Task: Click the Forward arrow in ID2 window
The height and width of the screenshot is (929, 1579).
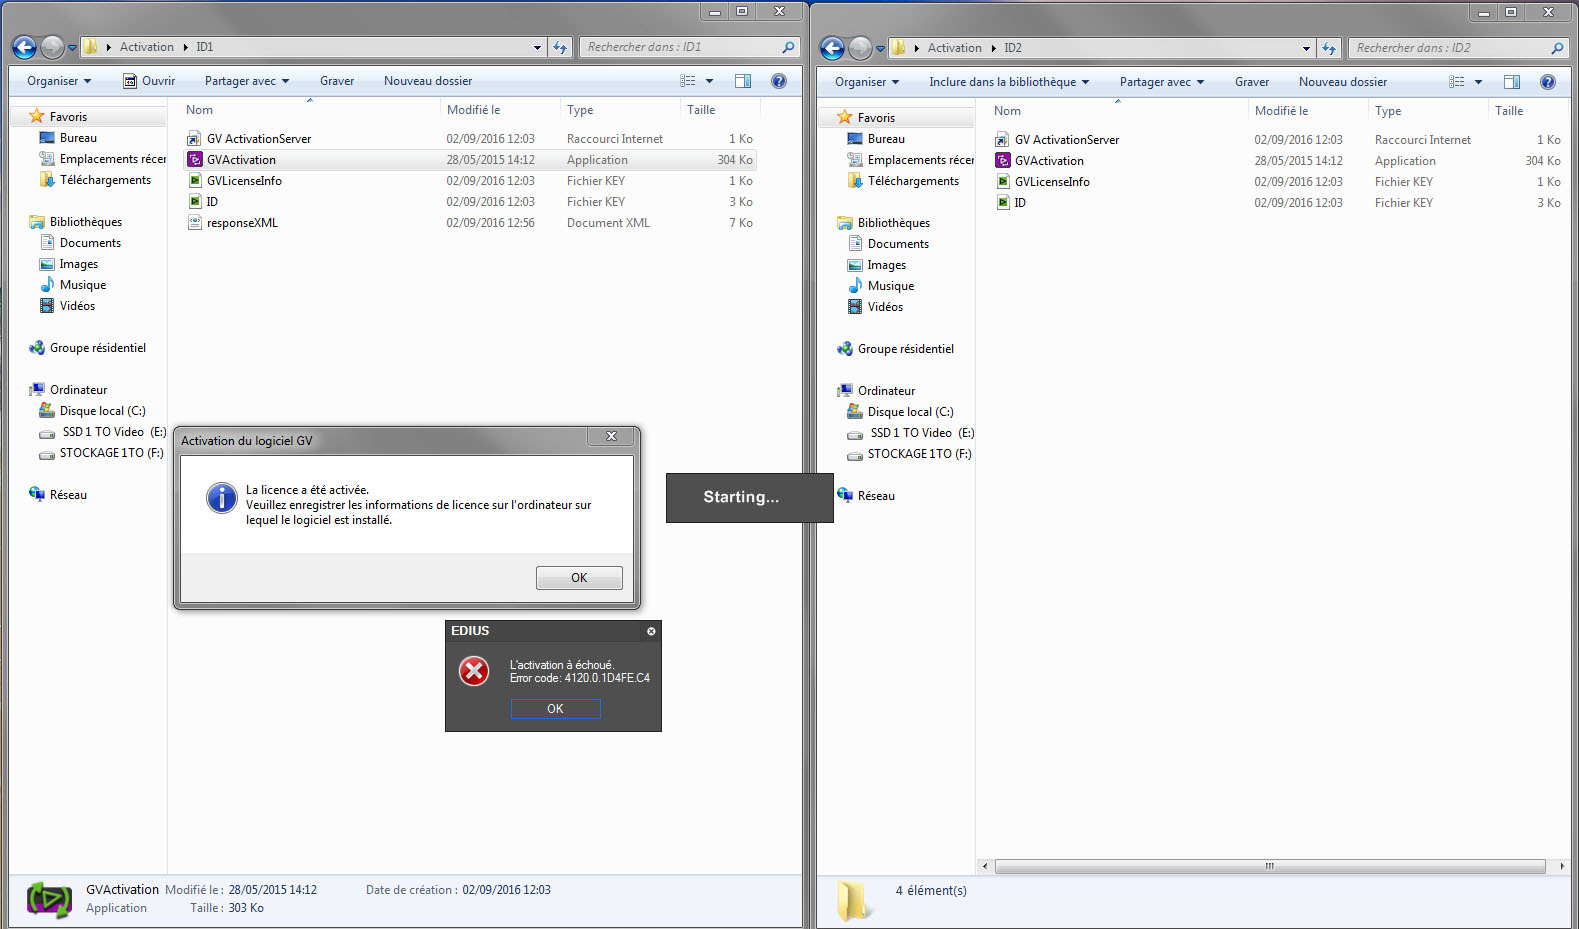Action: [860, 48]
